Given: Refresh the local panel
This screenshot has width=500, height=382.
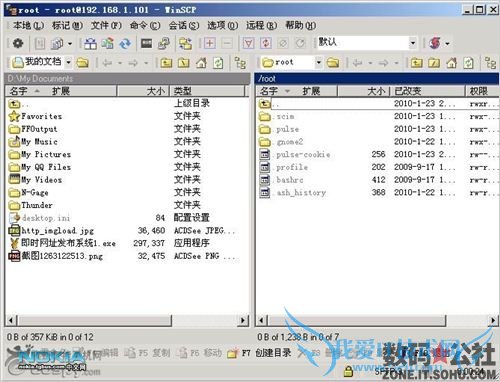Looking at the screenshot, I should click(x=218, y=62).
